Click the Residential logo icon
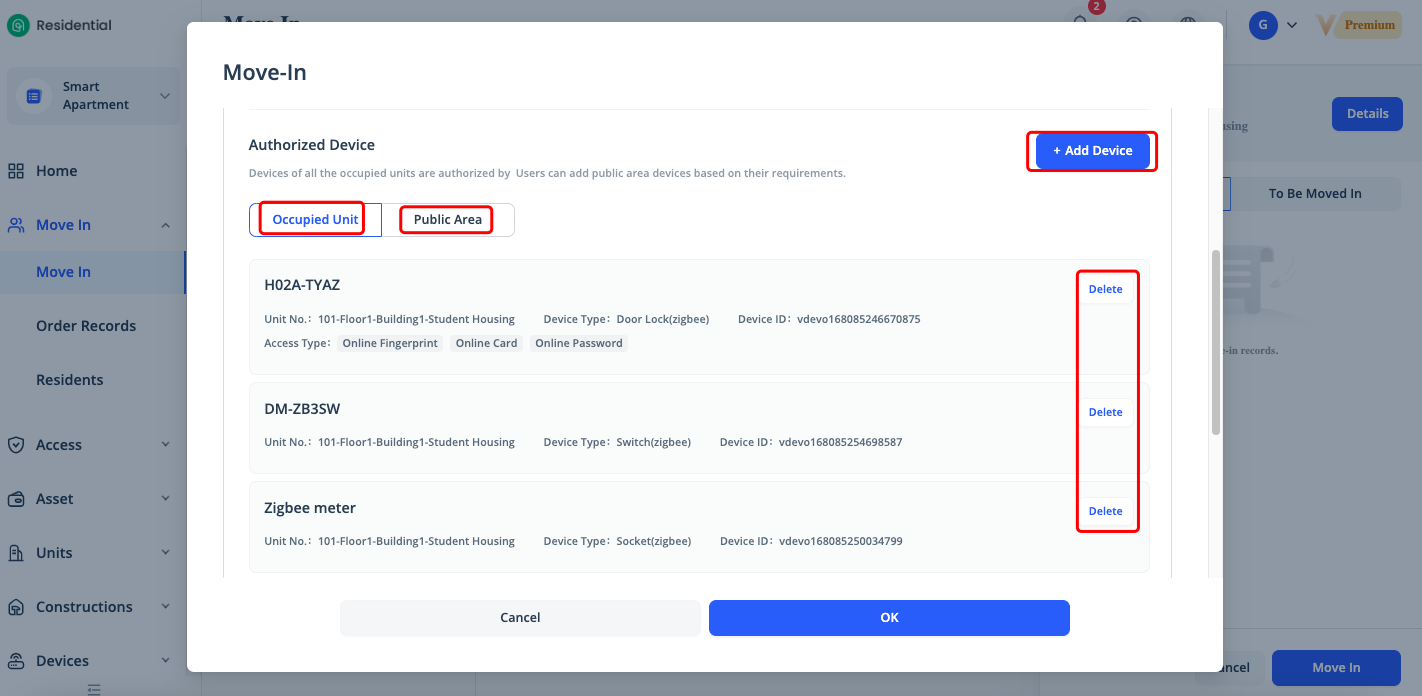 [x=18, y=25]
